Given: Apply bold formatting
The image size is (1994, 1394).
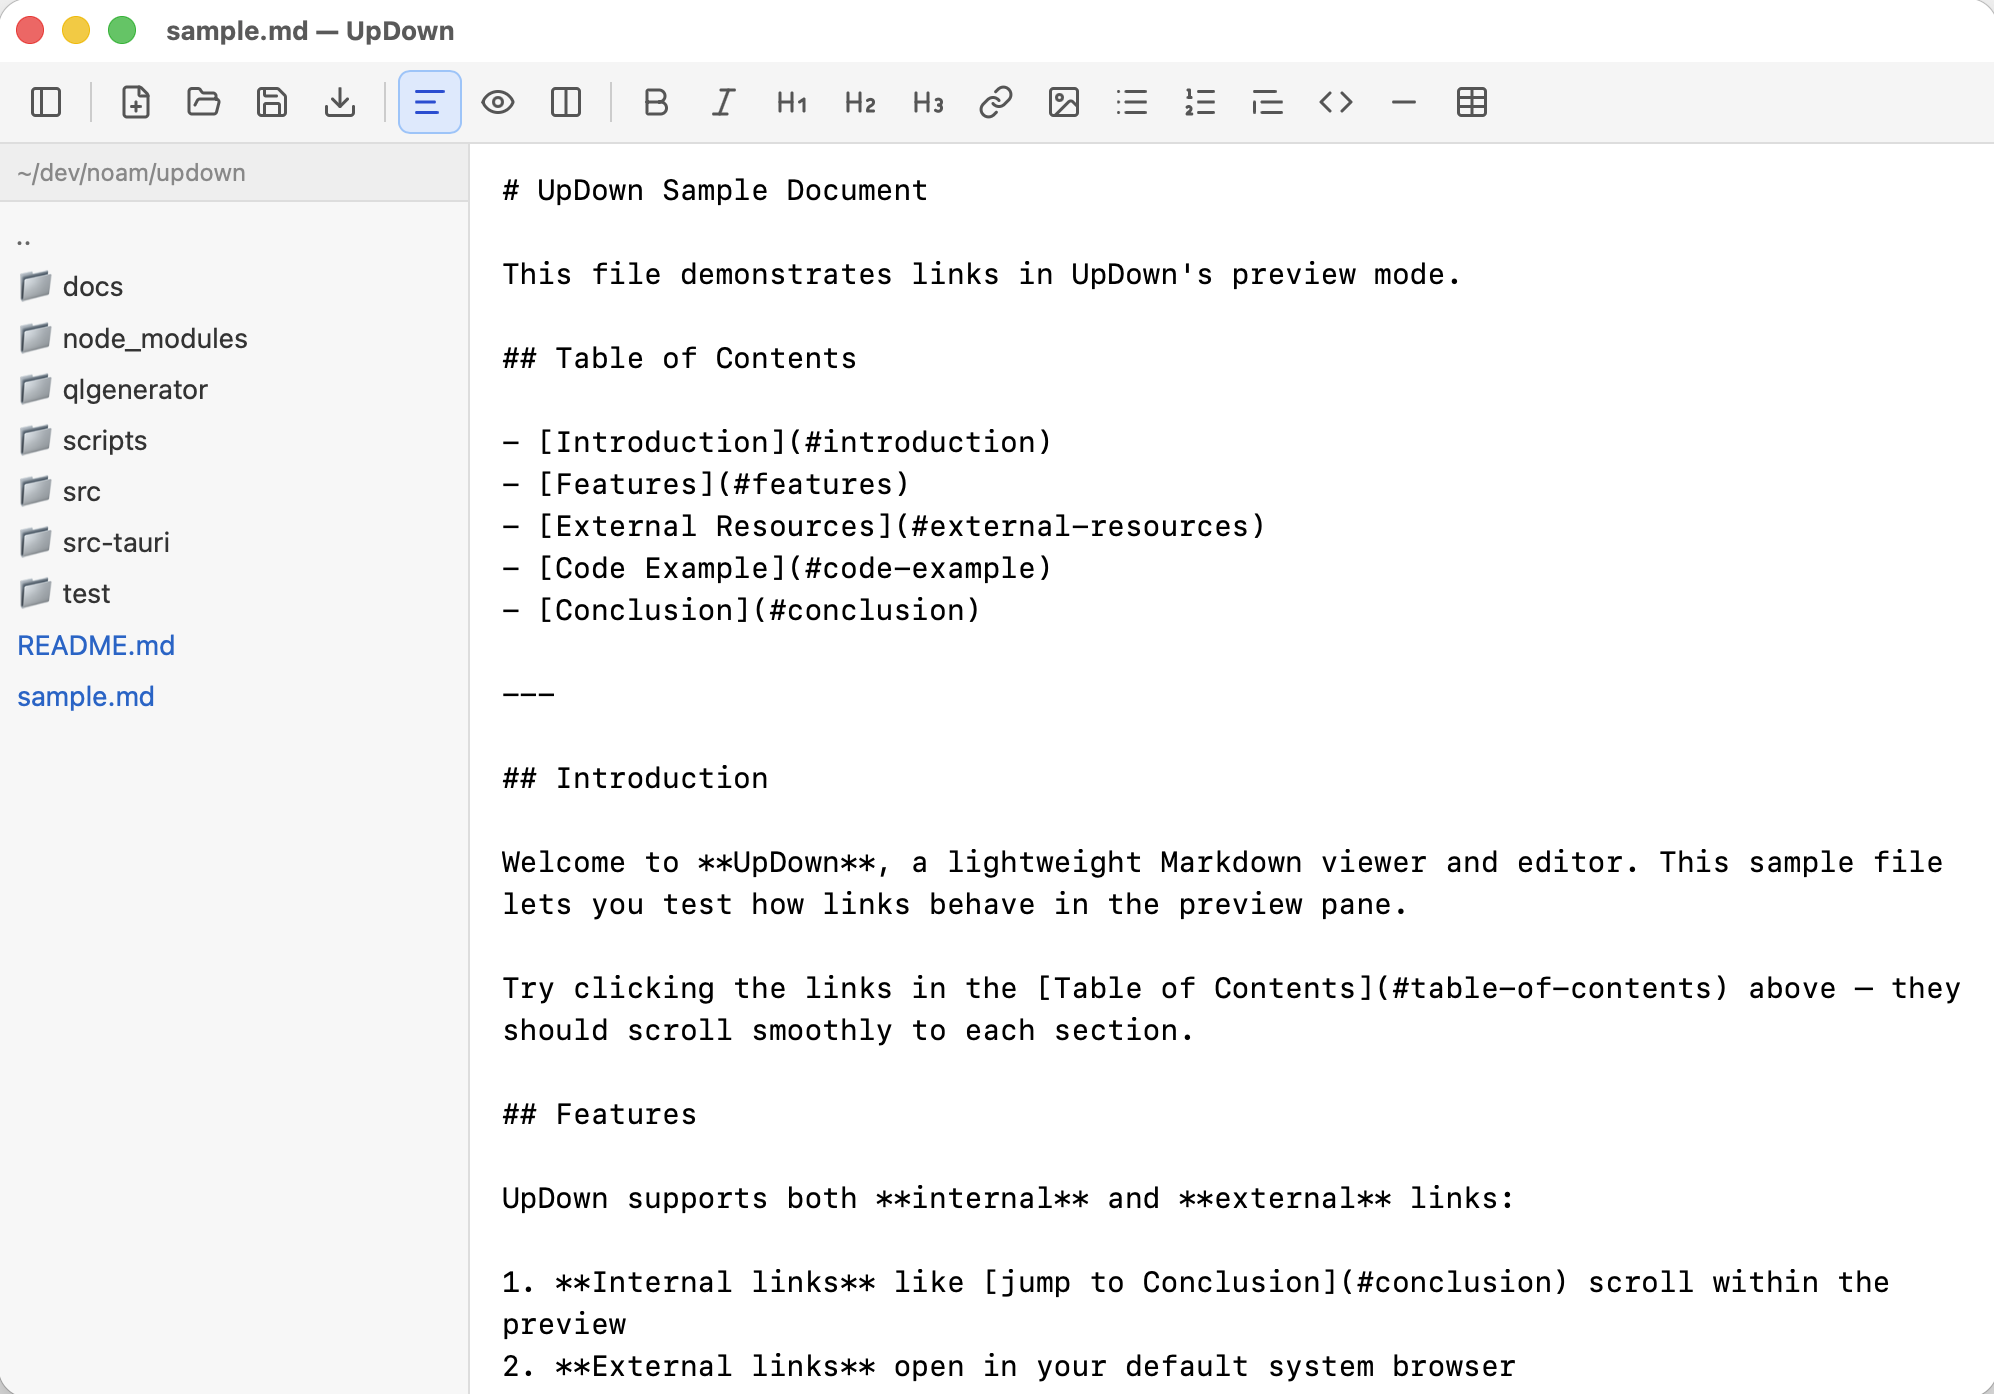Looking at the screenshot, I should (x=656, y=102).
